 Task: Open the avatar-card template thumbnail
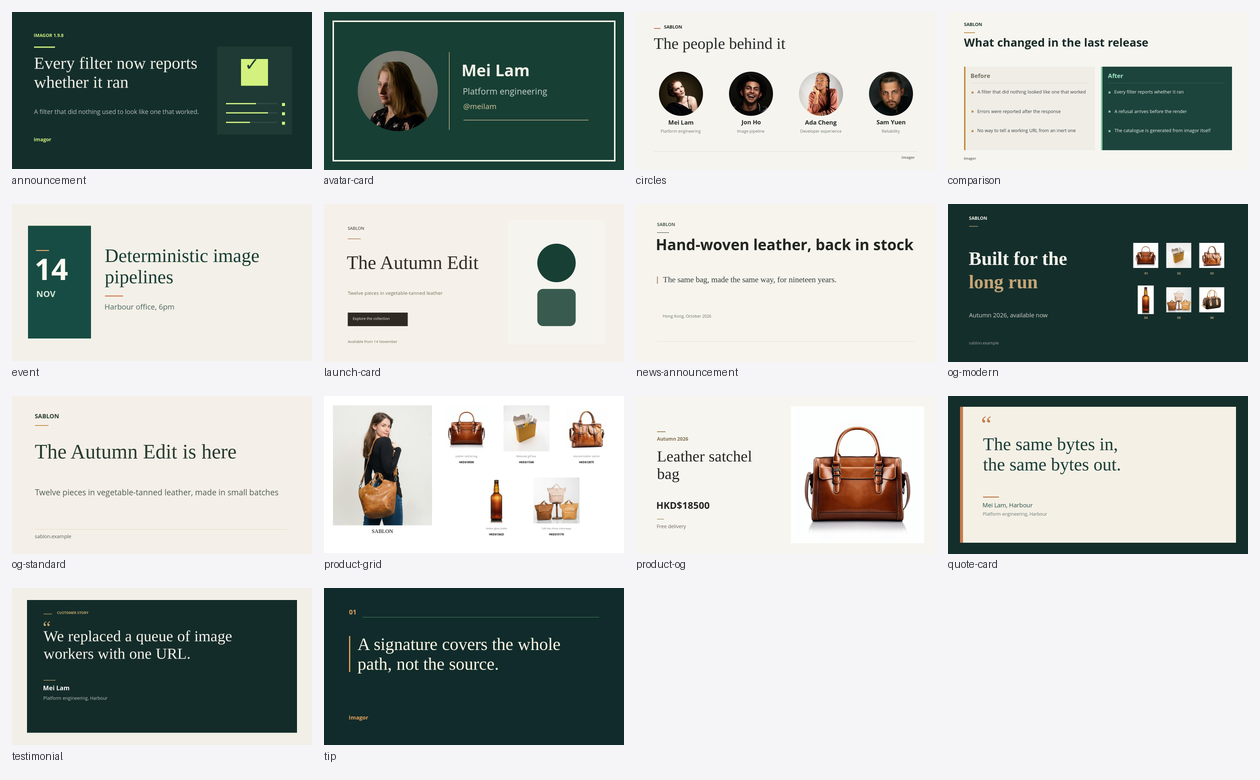[x=474, y=90]
